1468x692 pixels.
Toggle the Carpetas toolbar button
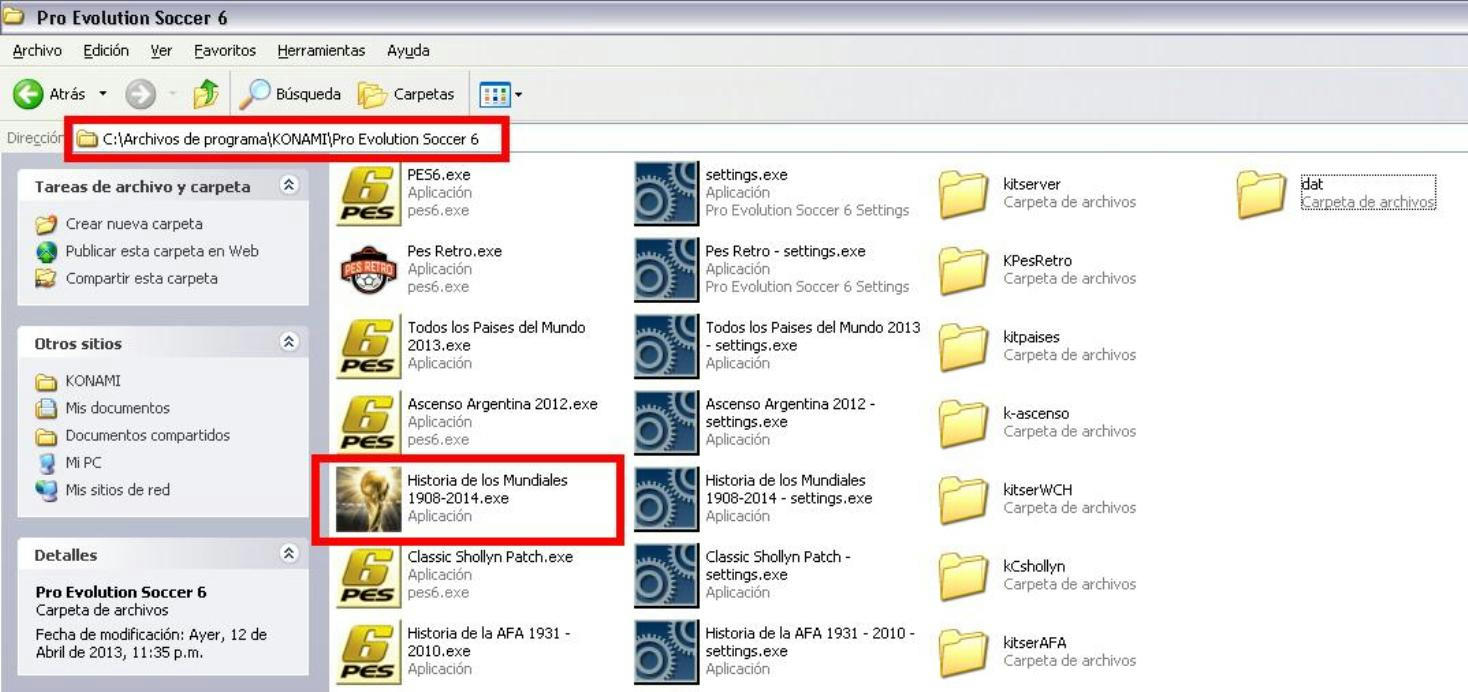click(407, 94)
